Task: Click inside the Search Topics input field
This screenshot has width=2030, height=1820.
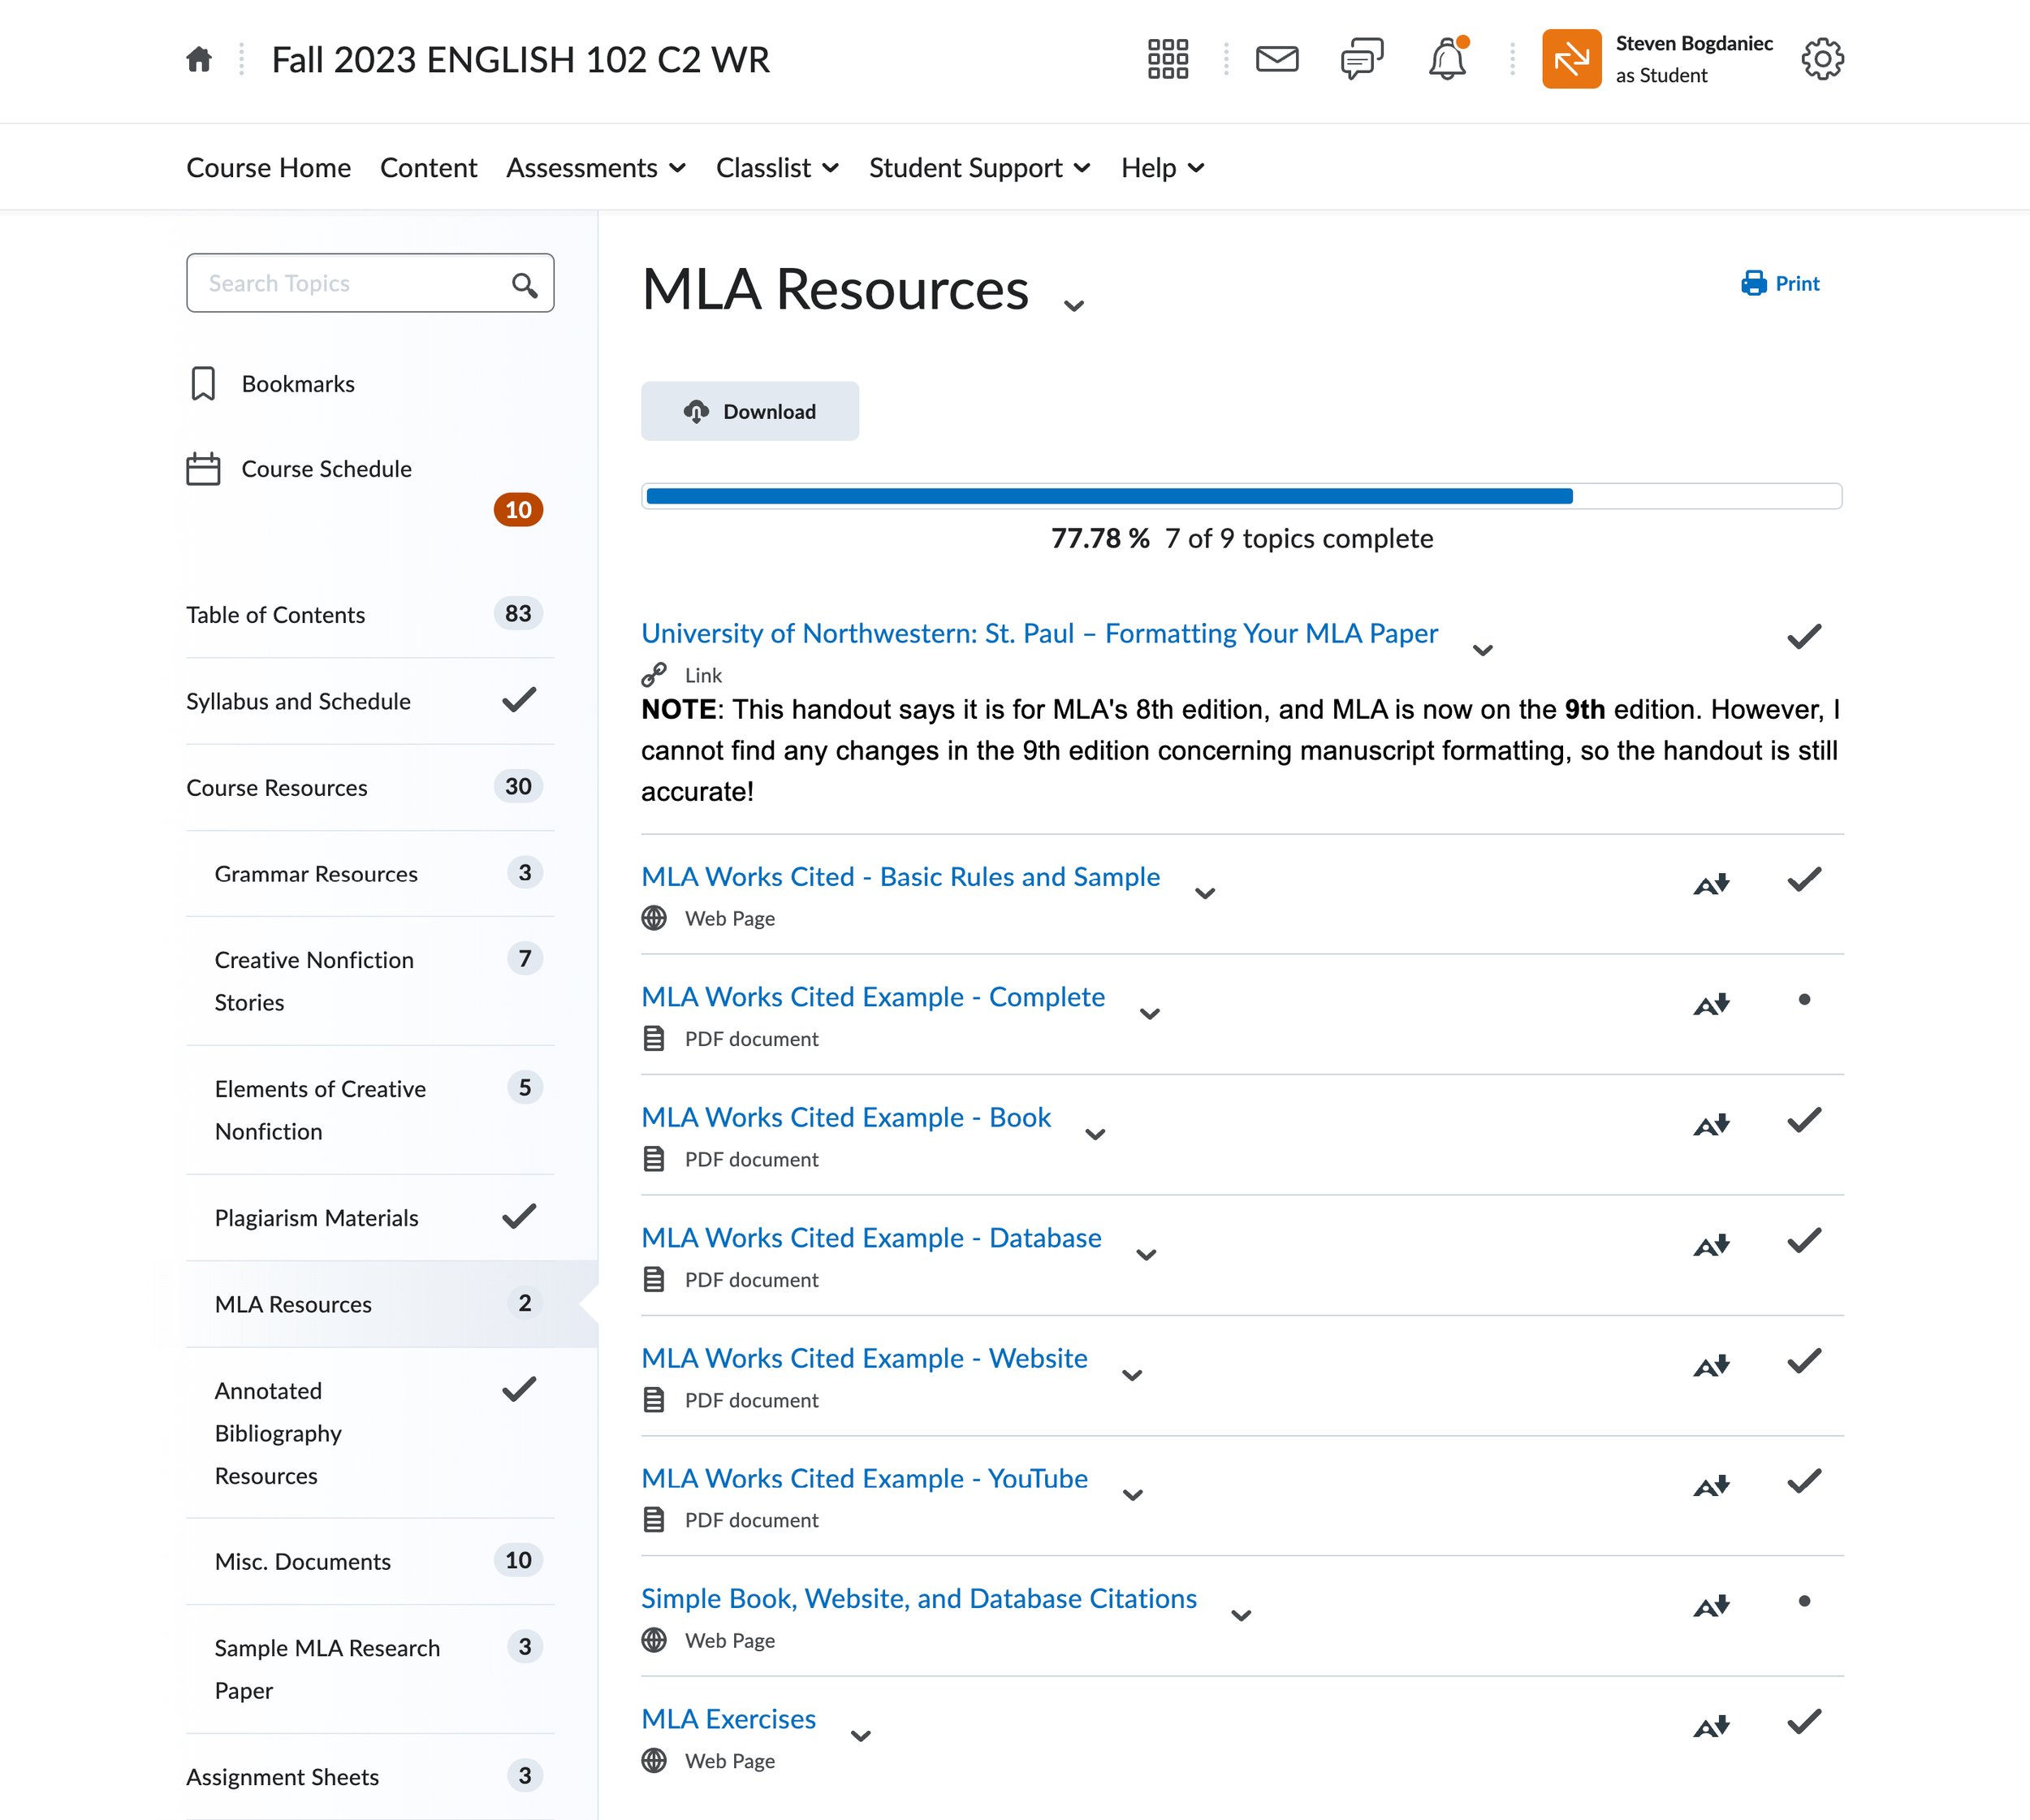Action: 350,284
